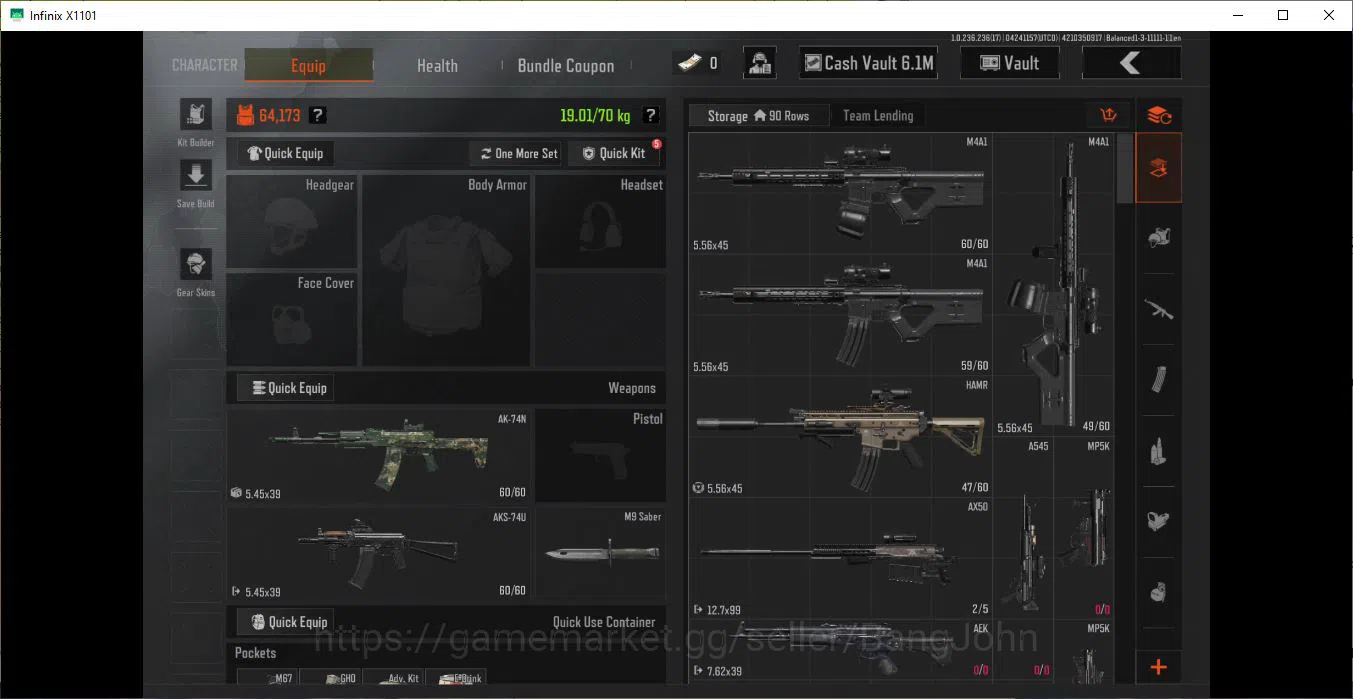Filter storage by weapon attachments sight
Viewport: 1353px width, 699px height.
(1159, 521)
